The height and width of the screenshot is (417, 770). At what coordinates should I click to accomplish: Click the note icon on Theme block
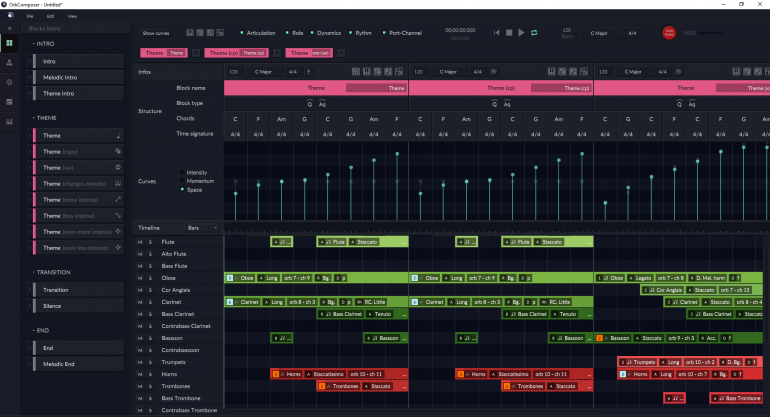pos(118,136)
